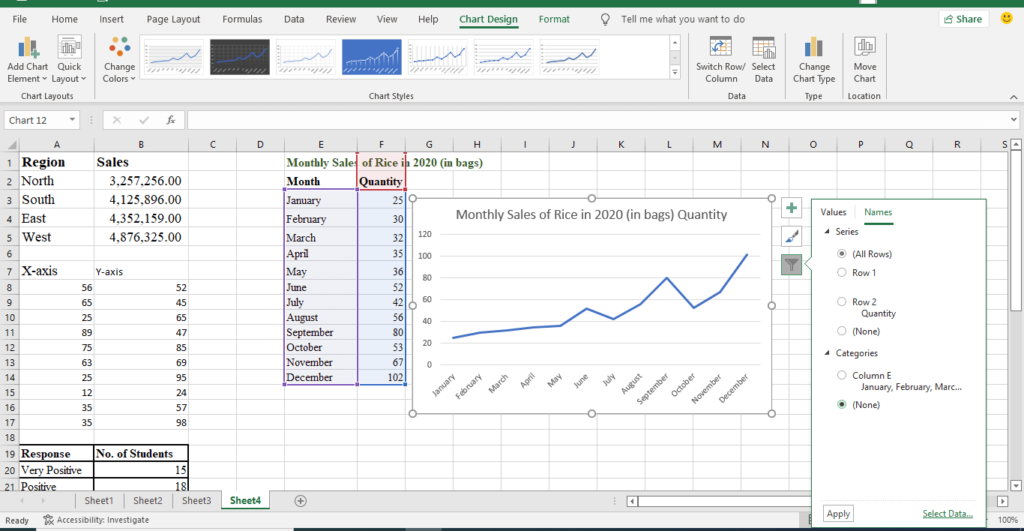The image size is (1024, 531).
Task: Select column header H
Action: [477, 144]
